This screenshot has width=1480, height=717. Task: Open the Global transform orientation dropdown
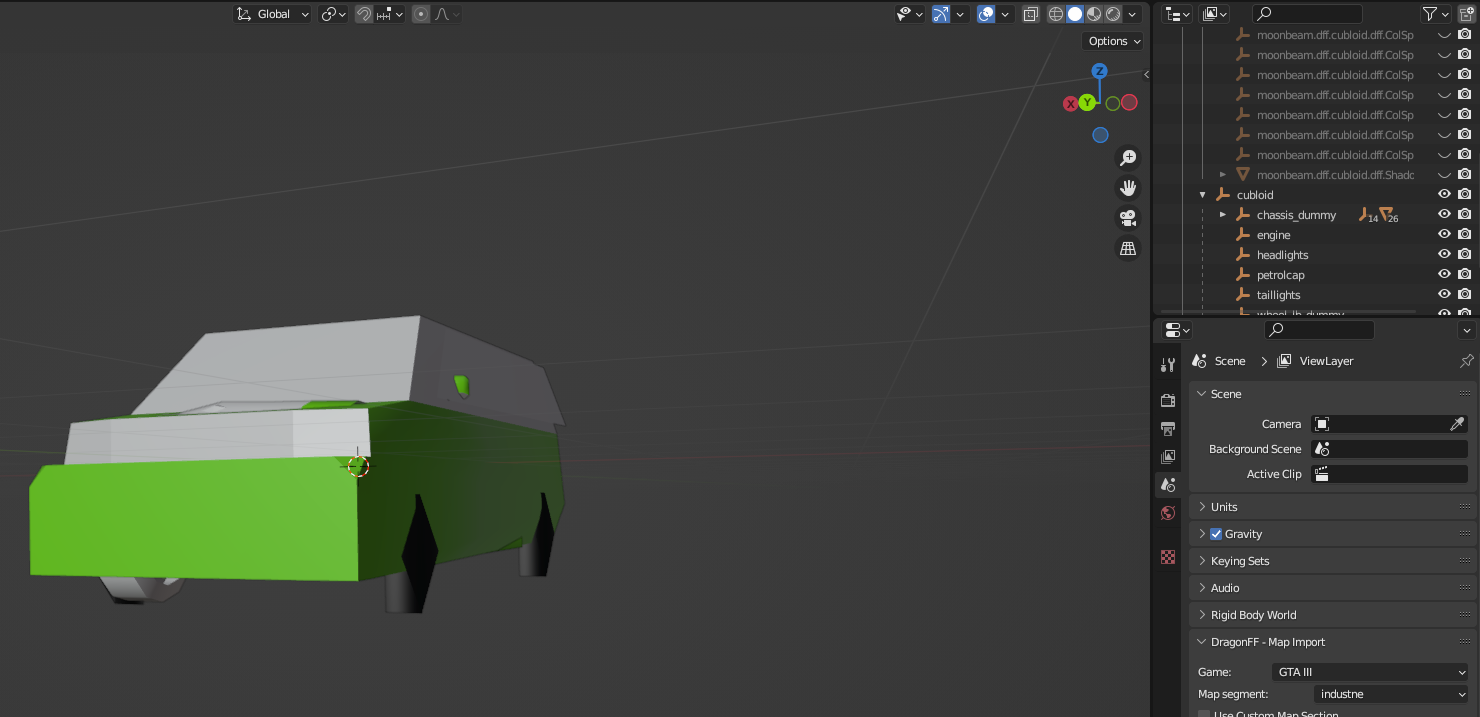[x=273, y=14]
